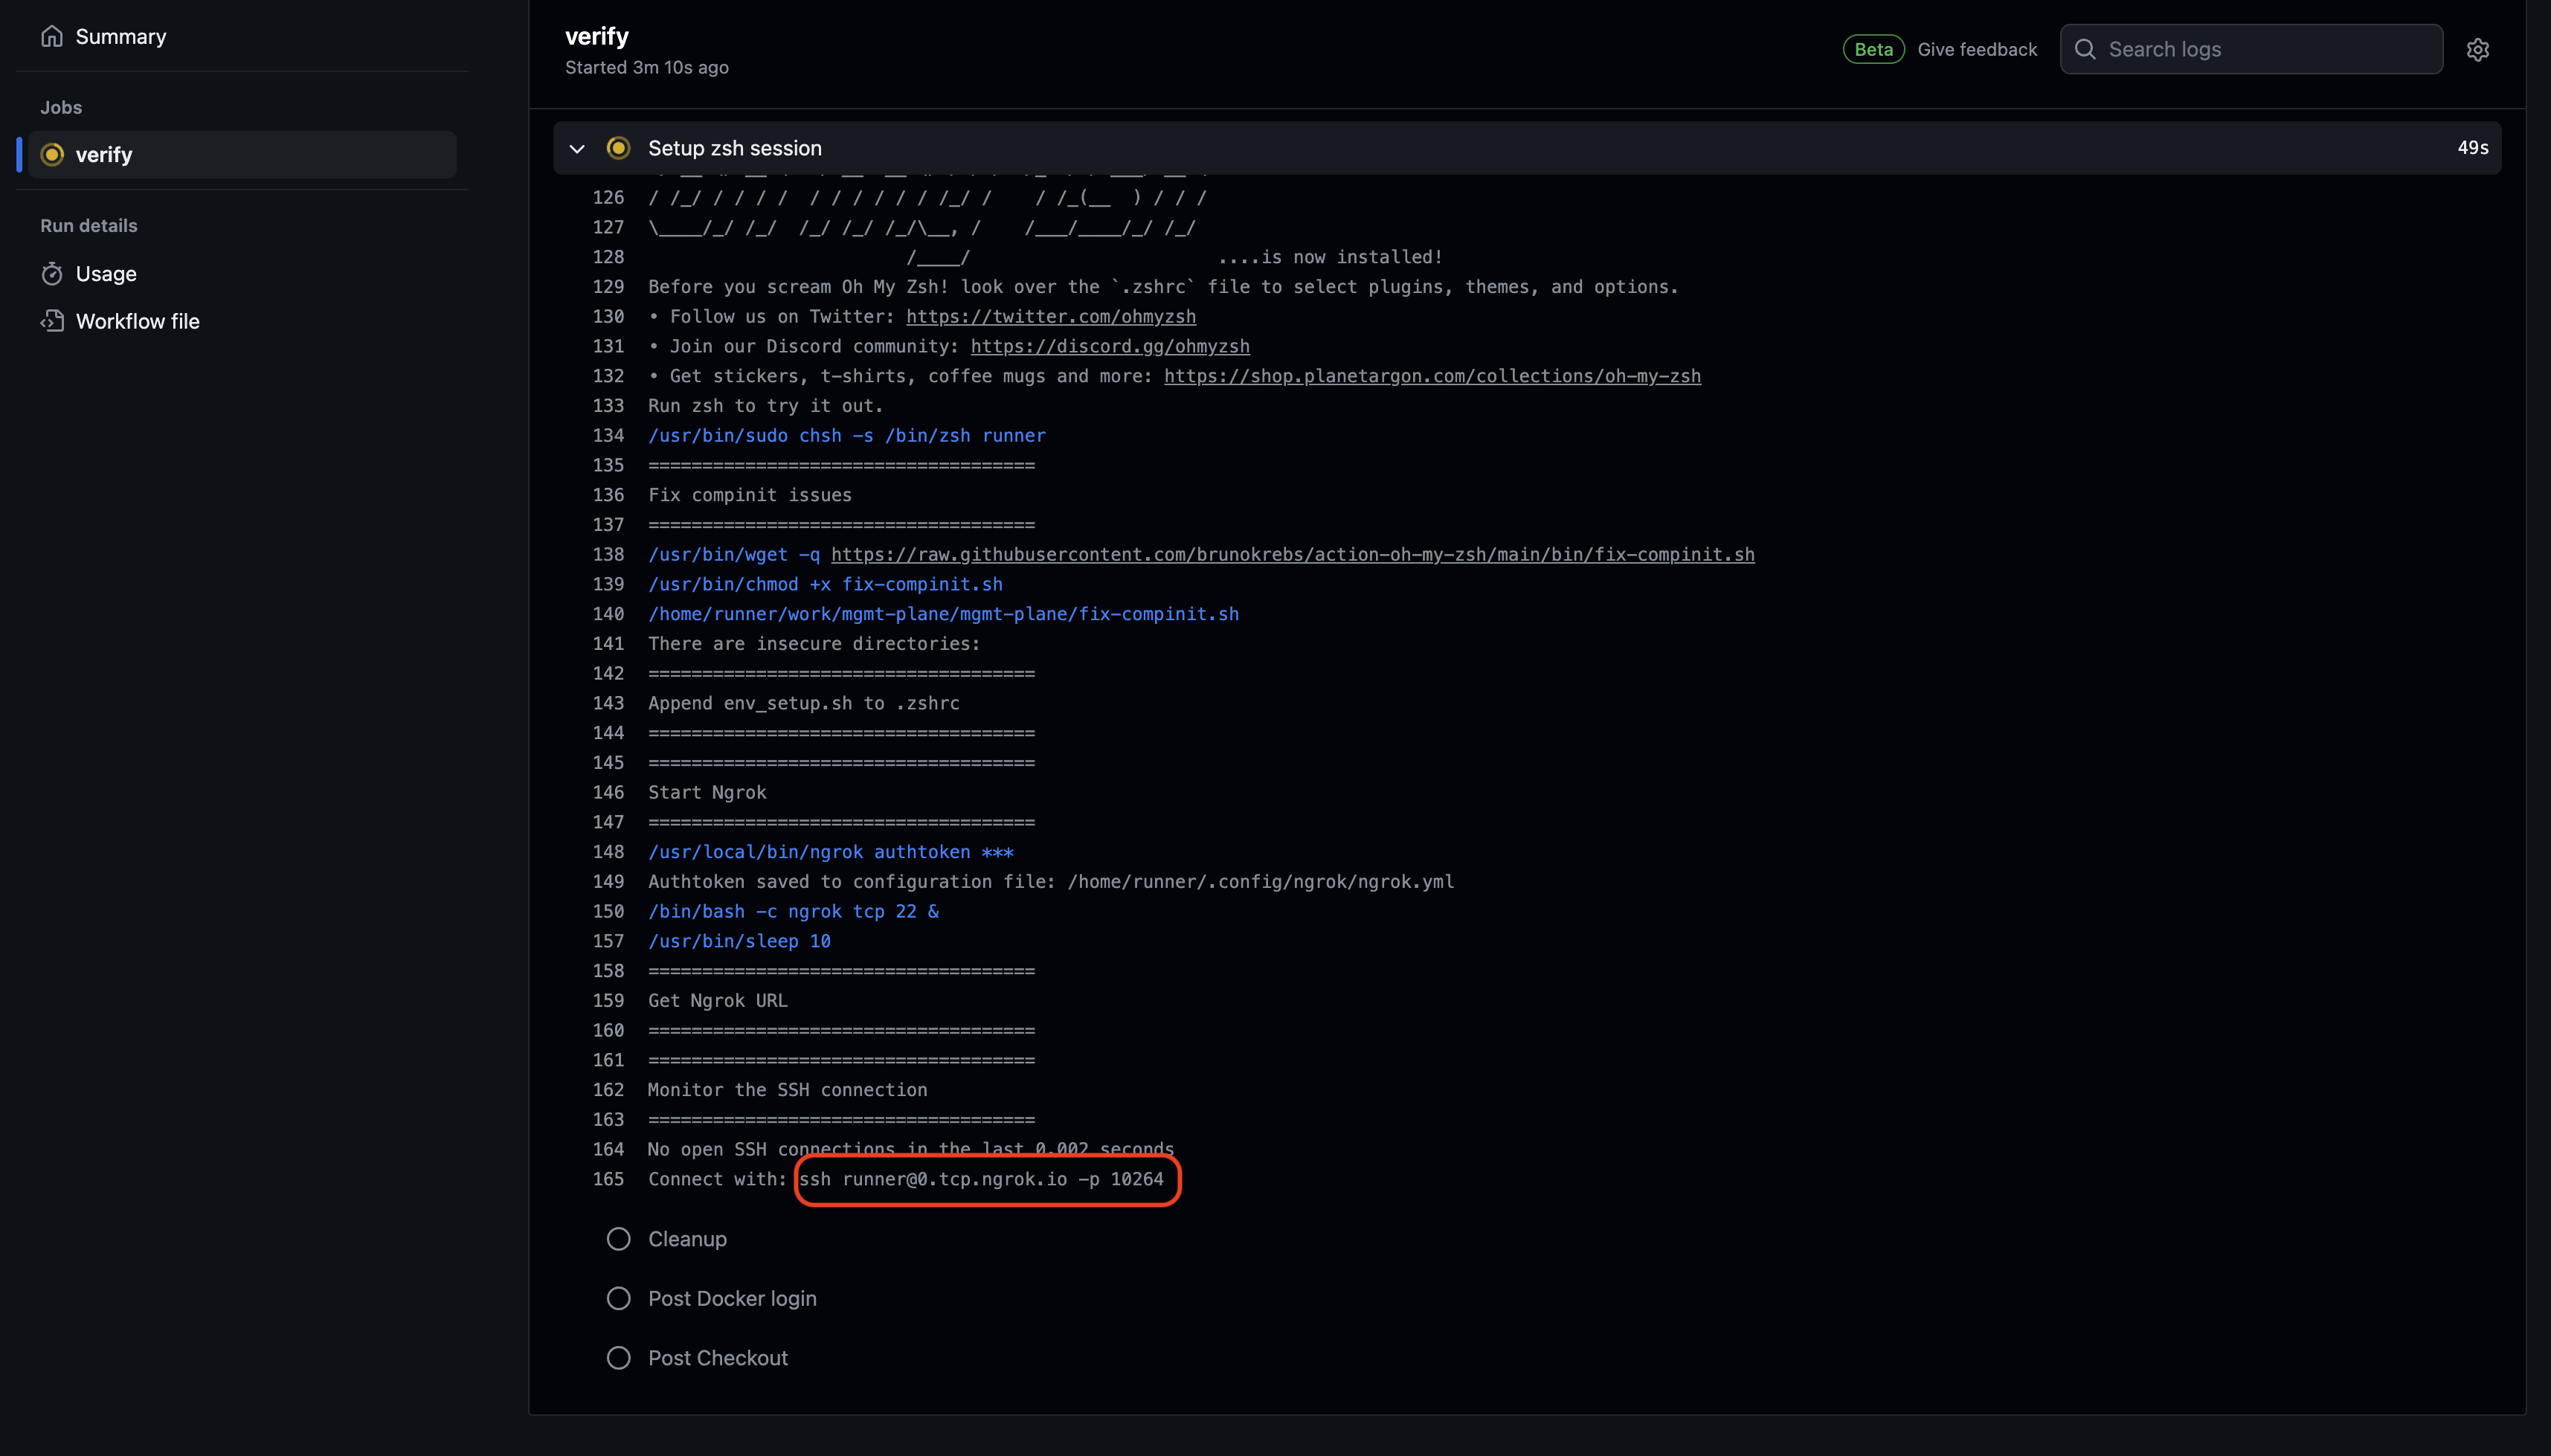2551x1456 pixels.
Task: Click the Usage stopwatch icon
Action: (x=52, y=274)
